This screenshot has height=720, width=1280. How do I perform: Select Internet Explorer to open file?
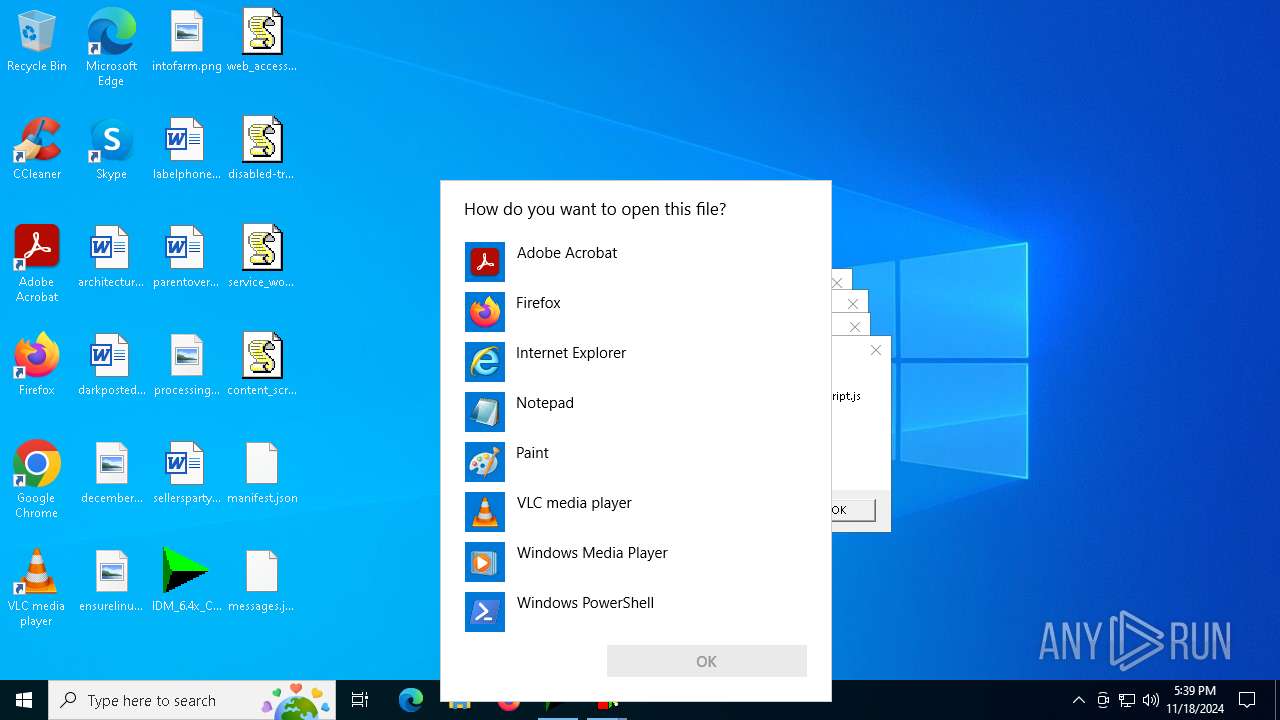635,362
